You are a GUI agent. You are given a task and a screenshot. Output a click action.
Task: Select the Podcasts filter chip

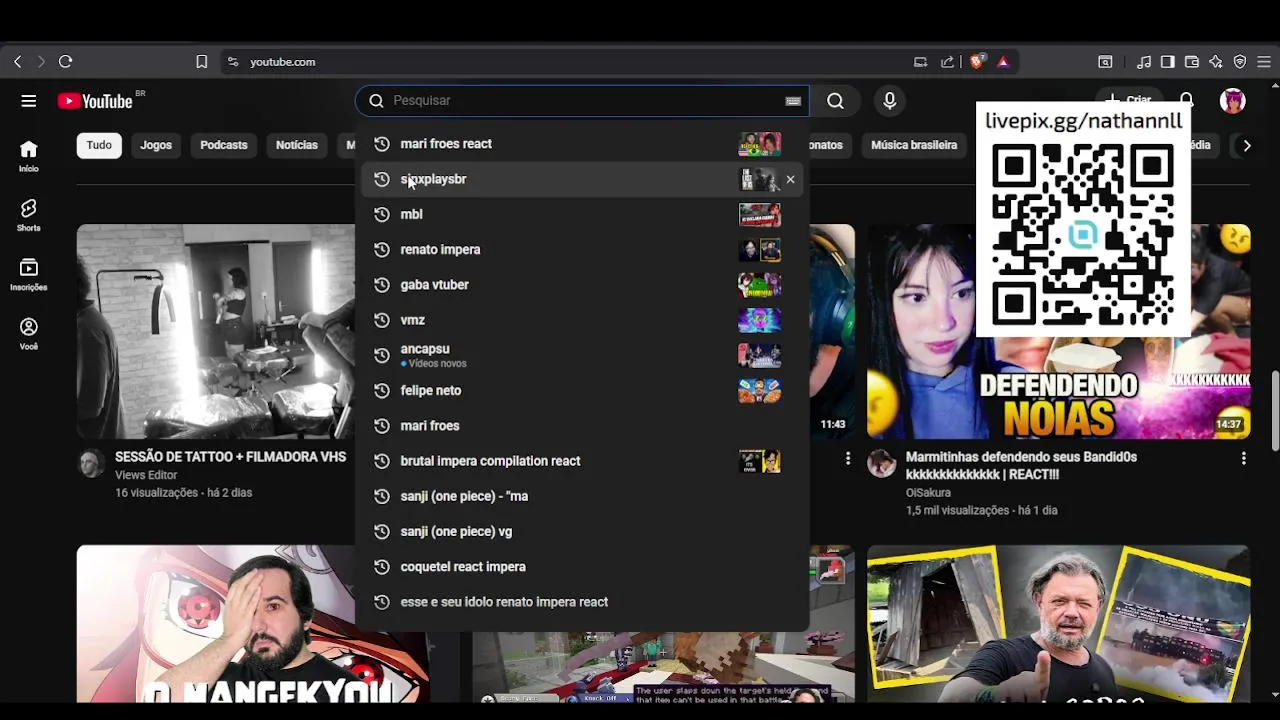pyautogui.click(x=224, y=145)
